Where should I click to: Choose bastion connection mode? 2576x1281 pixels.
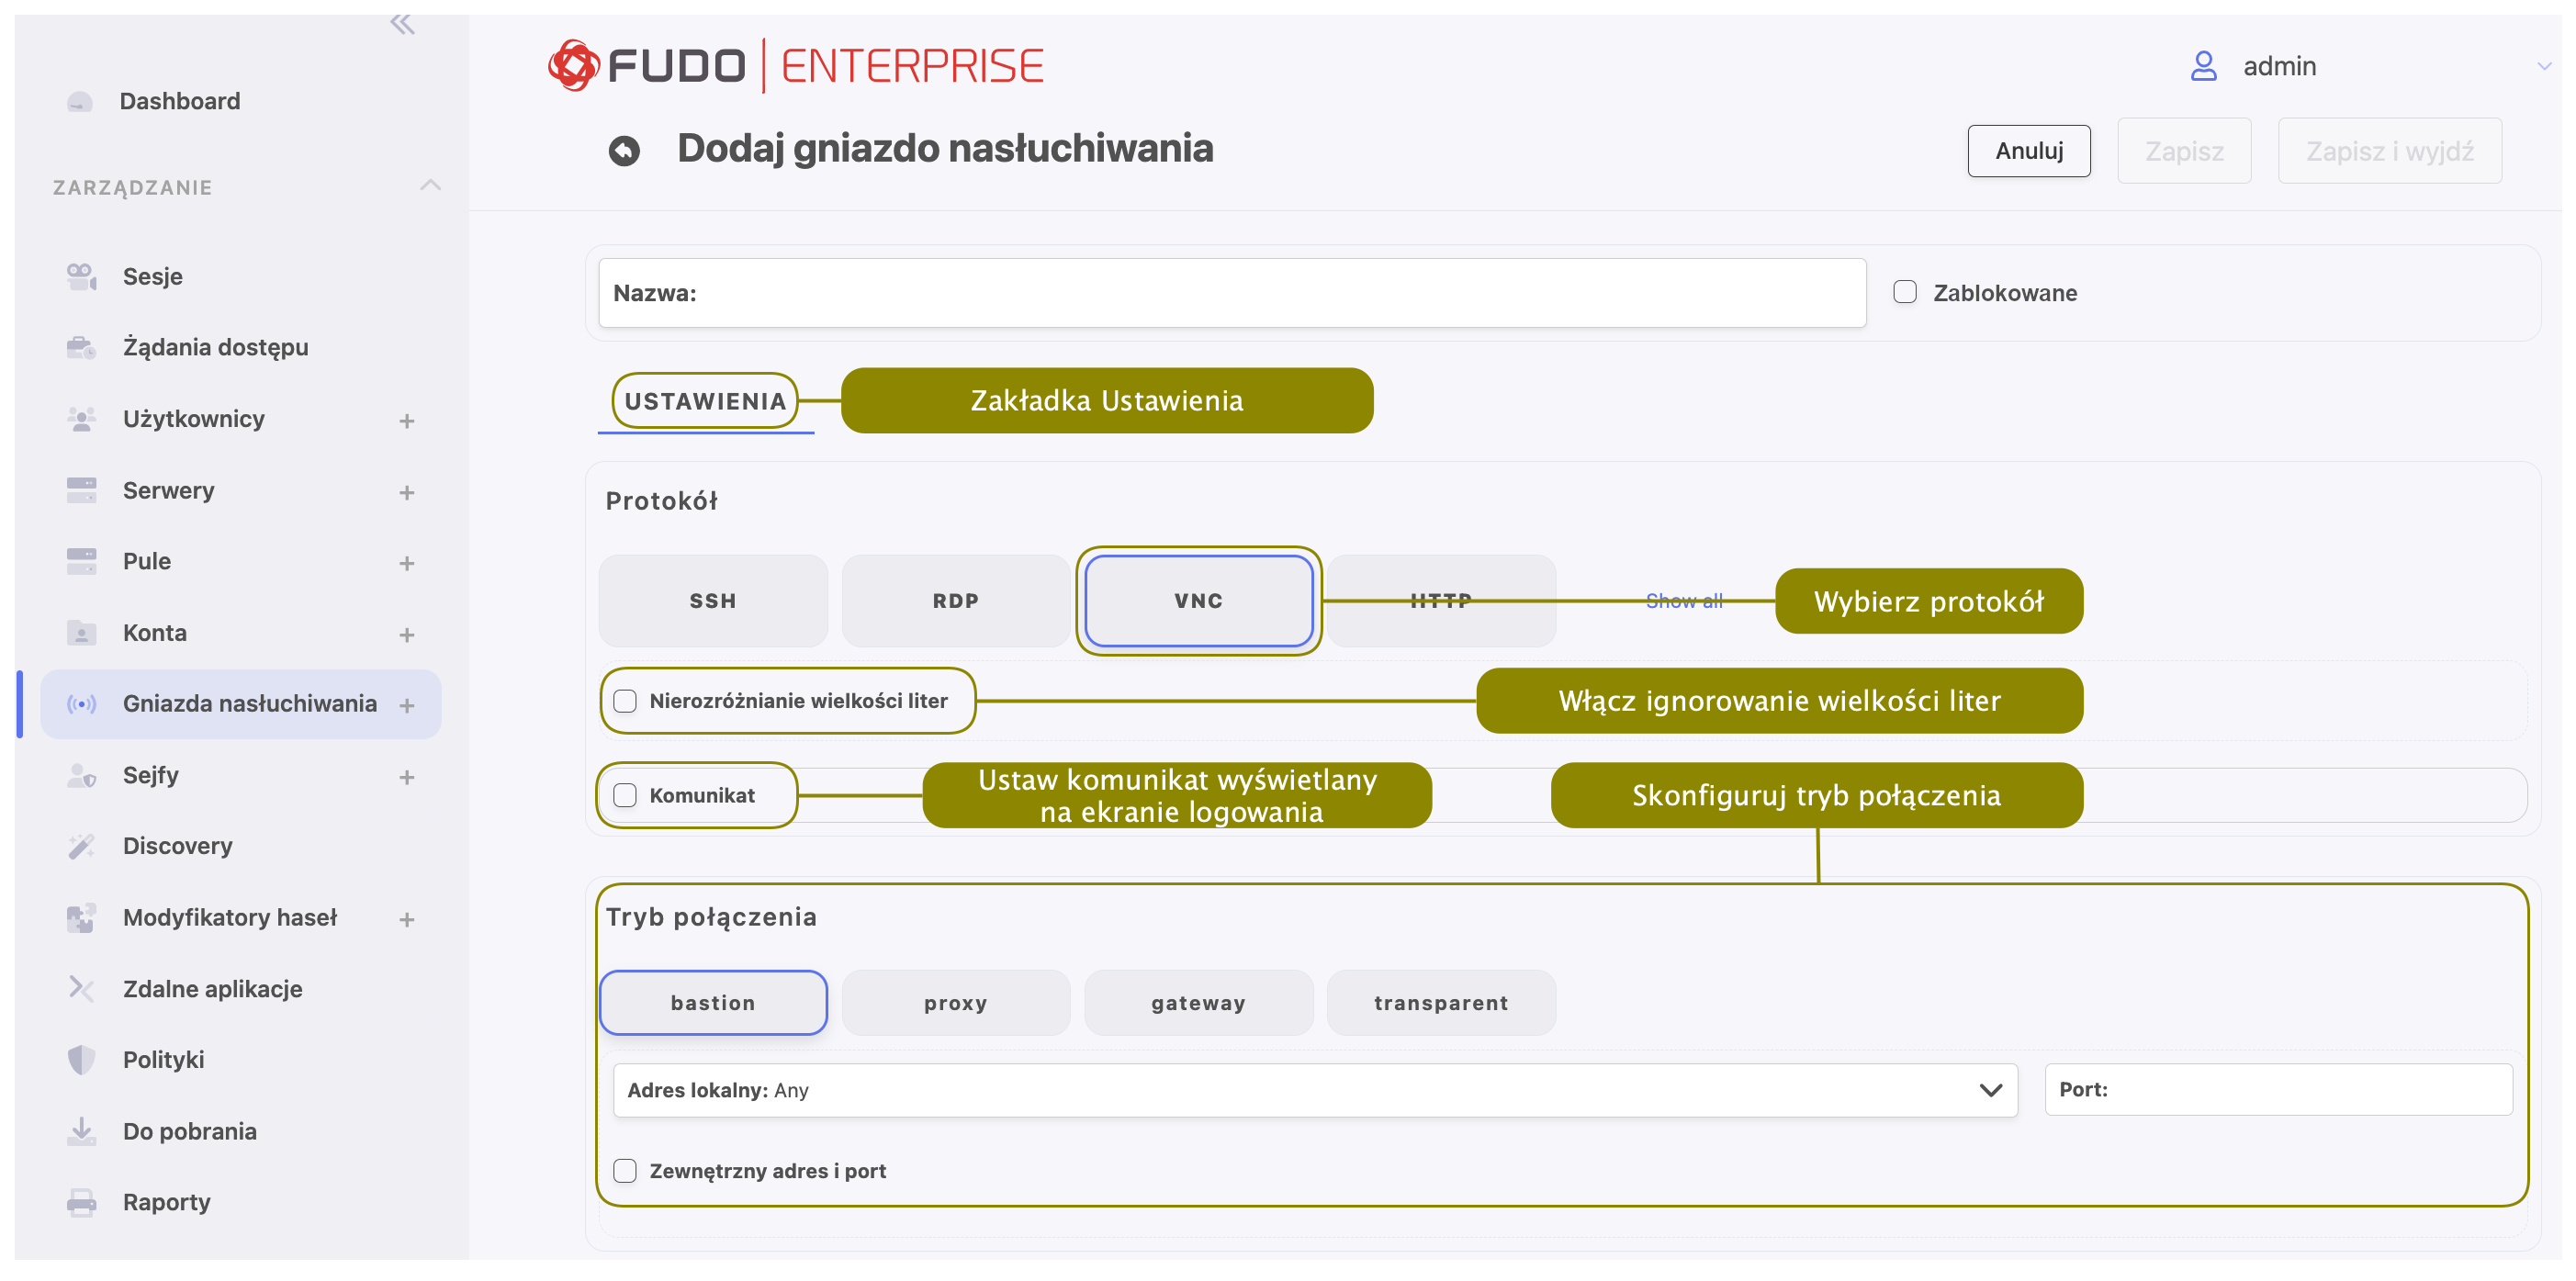(713, 1003)
